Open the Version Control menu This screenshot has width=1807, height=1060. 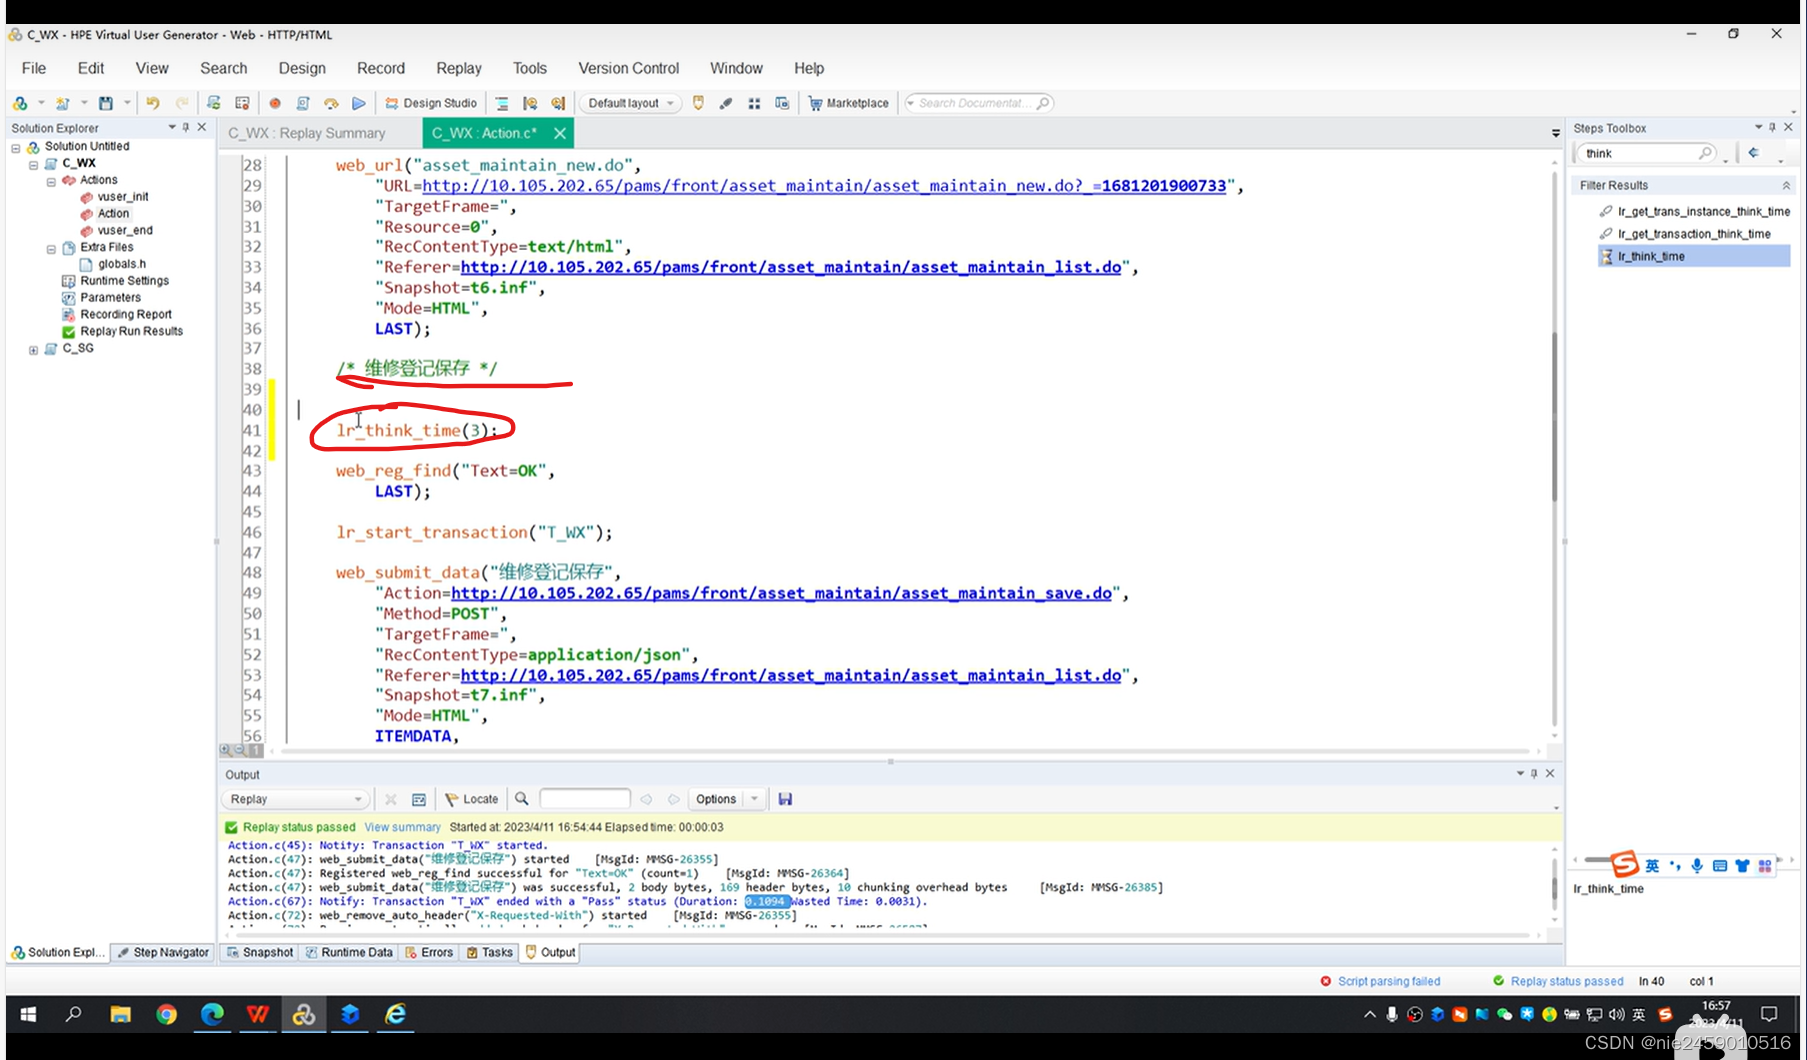(628, 68)
